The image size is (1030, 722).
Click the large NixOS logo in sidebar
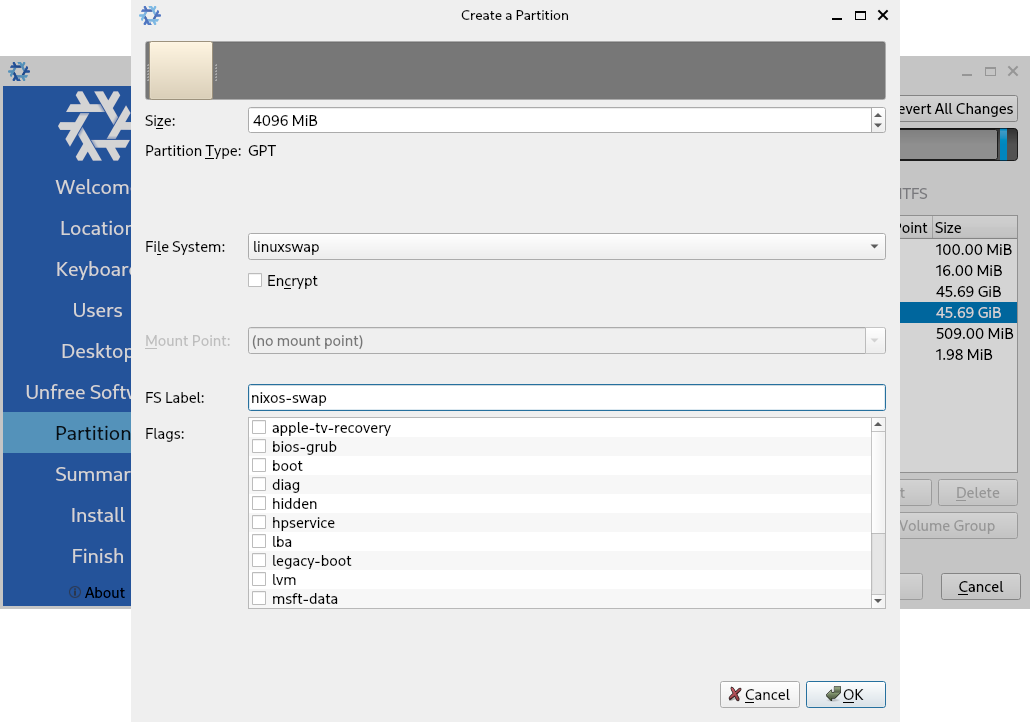click(x=96, y=126)
